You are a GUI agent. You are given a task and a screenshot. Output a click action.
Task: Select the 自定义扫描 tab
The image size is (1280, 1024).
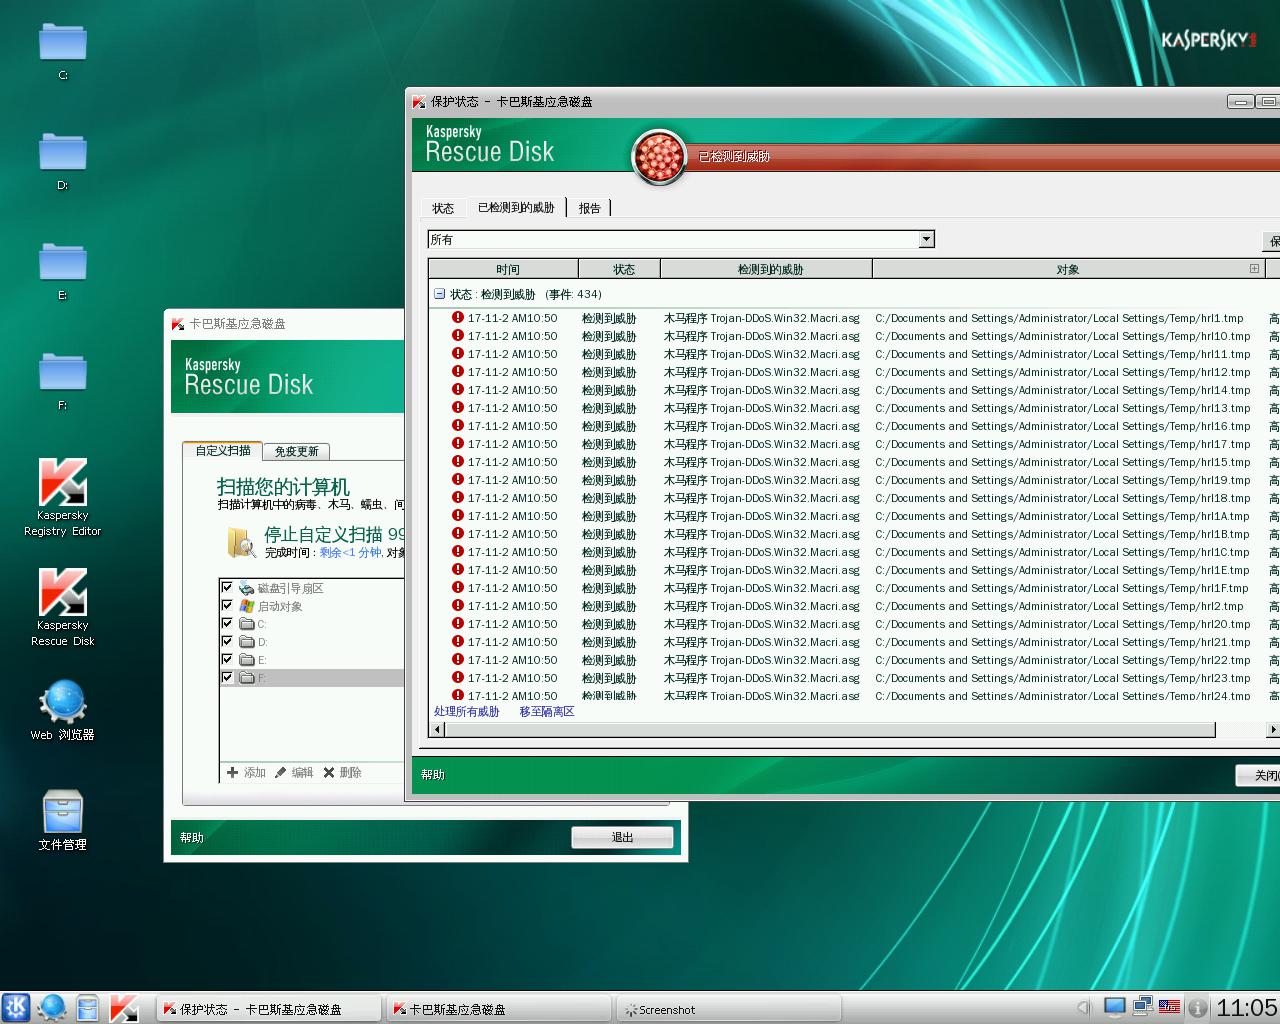coord(223,450)
